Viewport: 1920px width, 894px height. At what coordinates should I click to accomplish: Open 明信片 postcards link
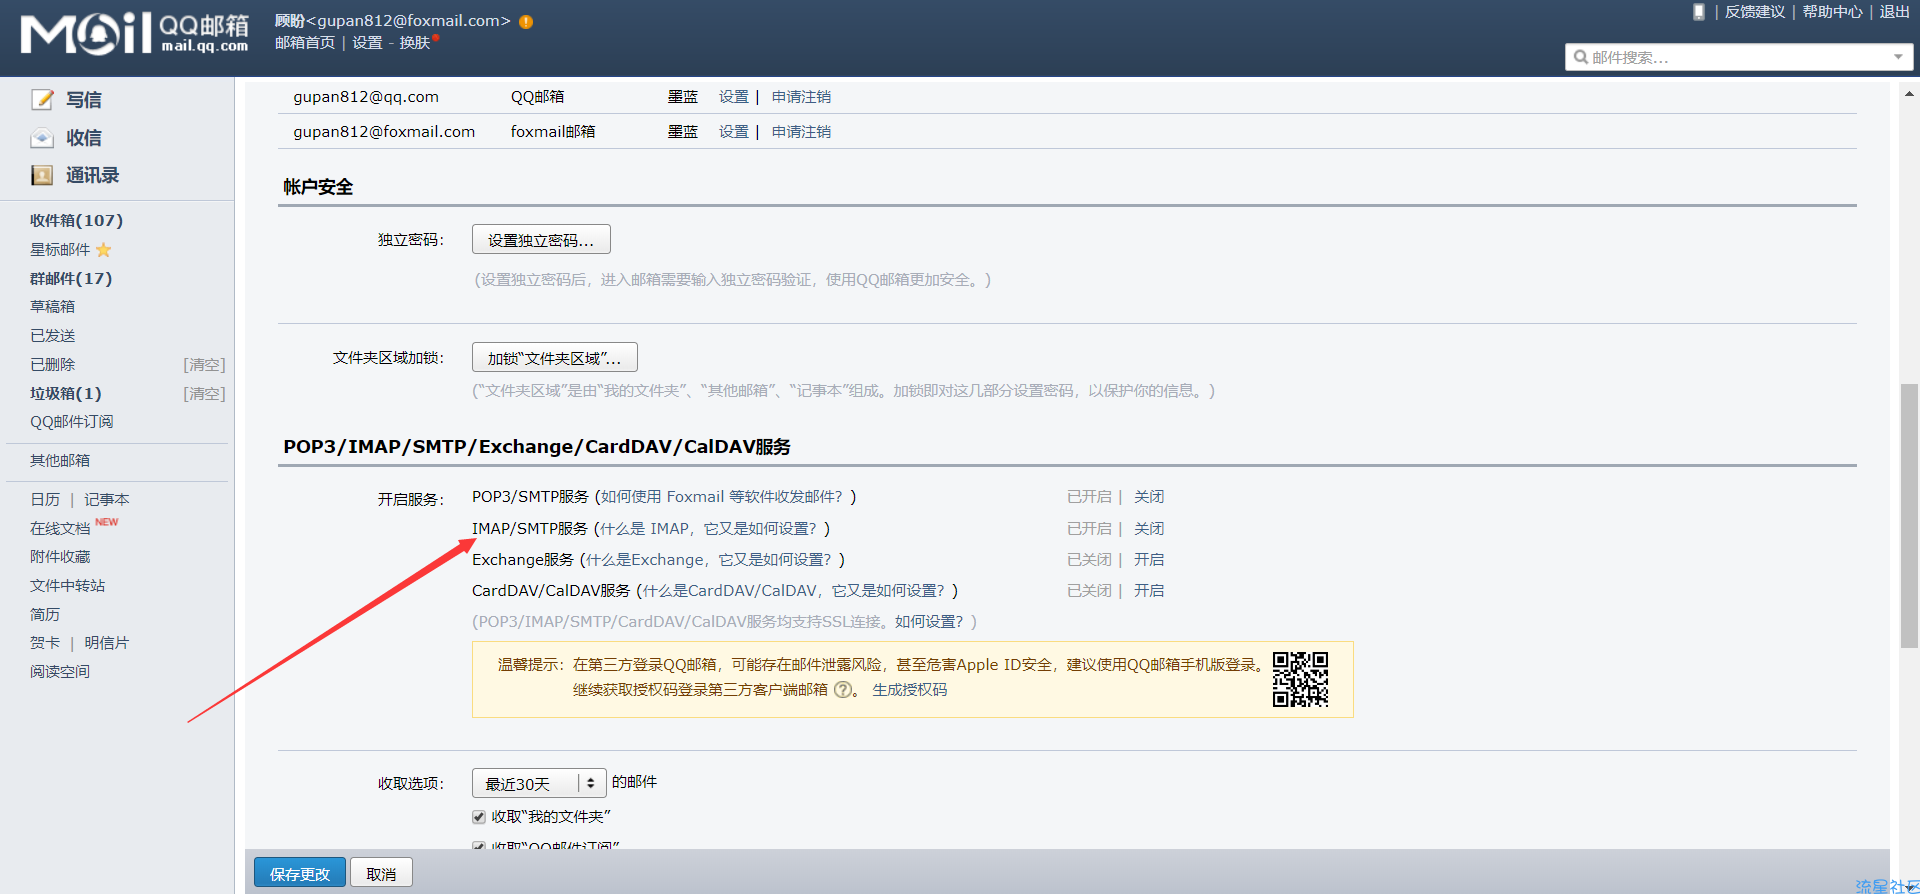(107, 643)
